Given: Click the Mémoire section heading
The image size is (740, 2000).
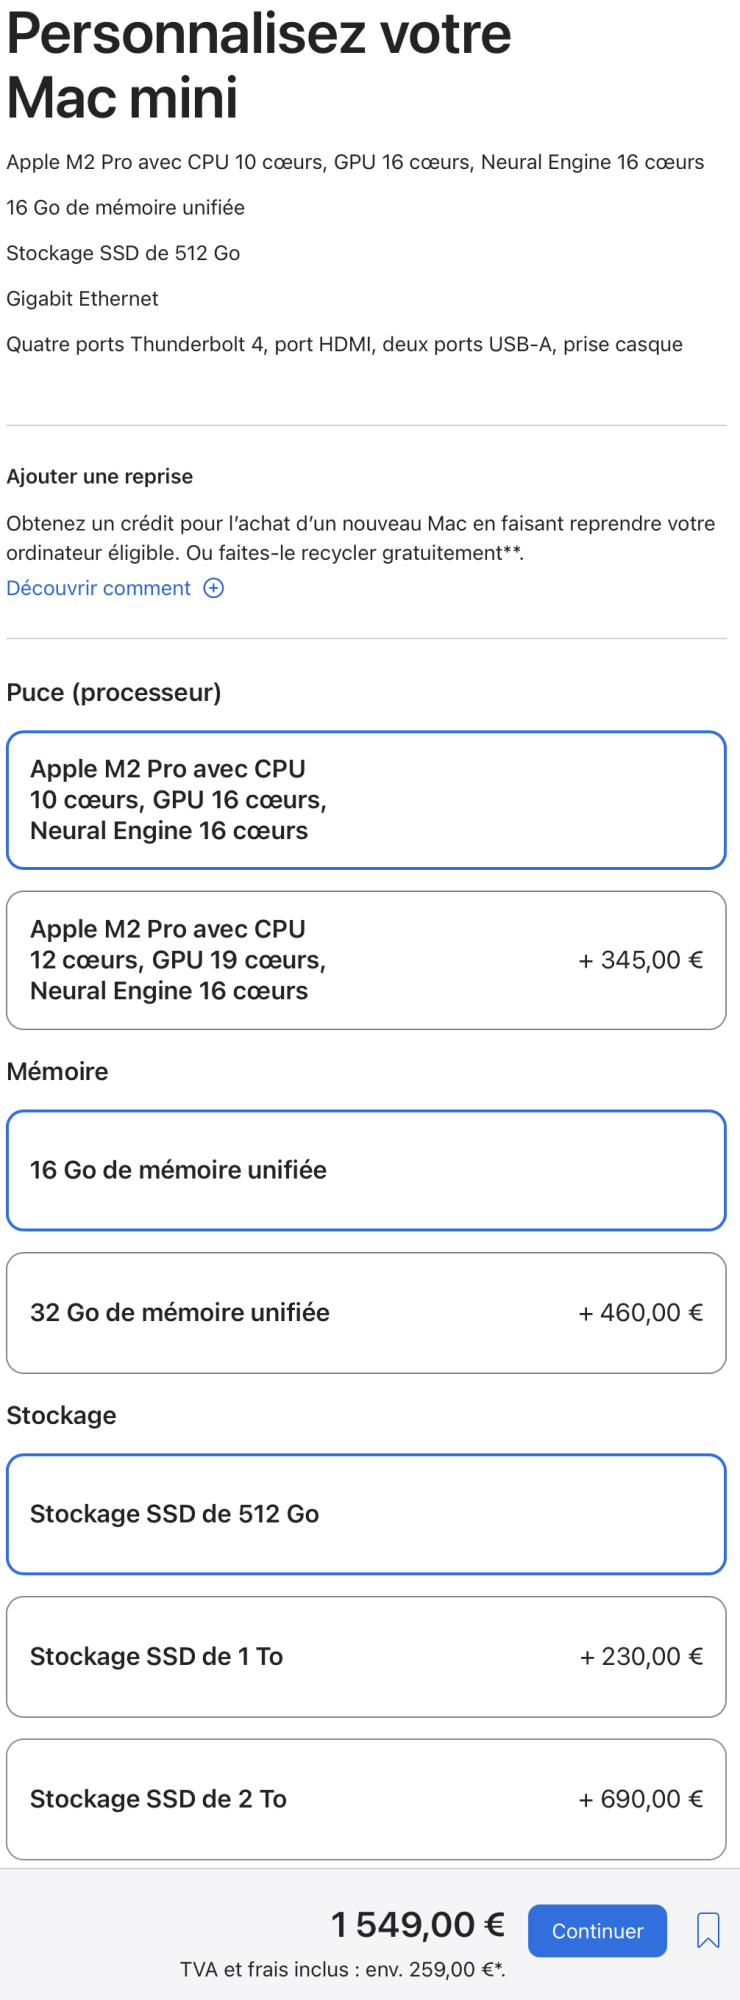Looking at the screenshot, I should pyautogui.click(x=58, y=1072).
